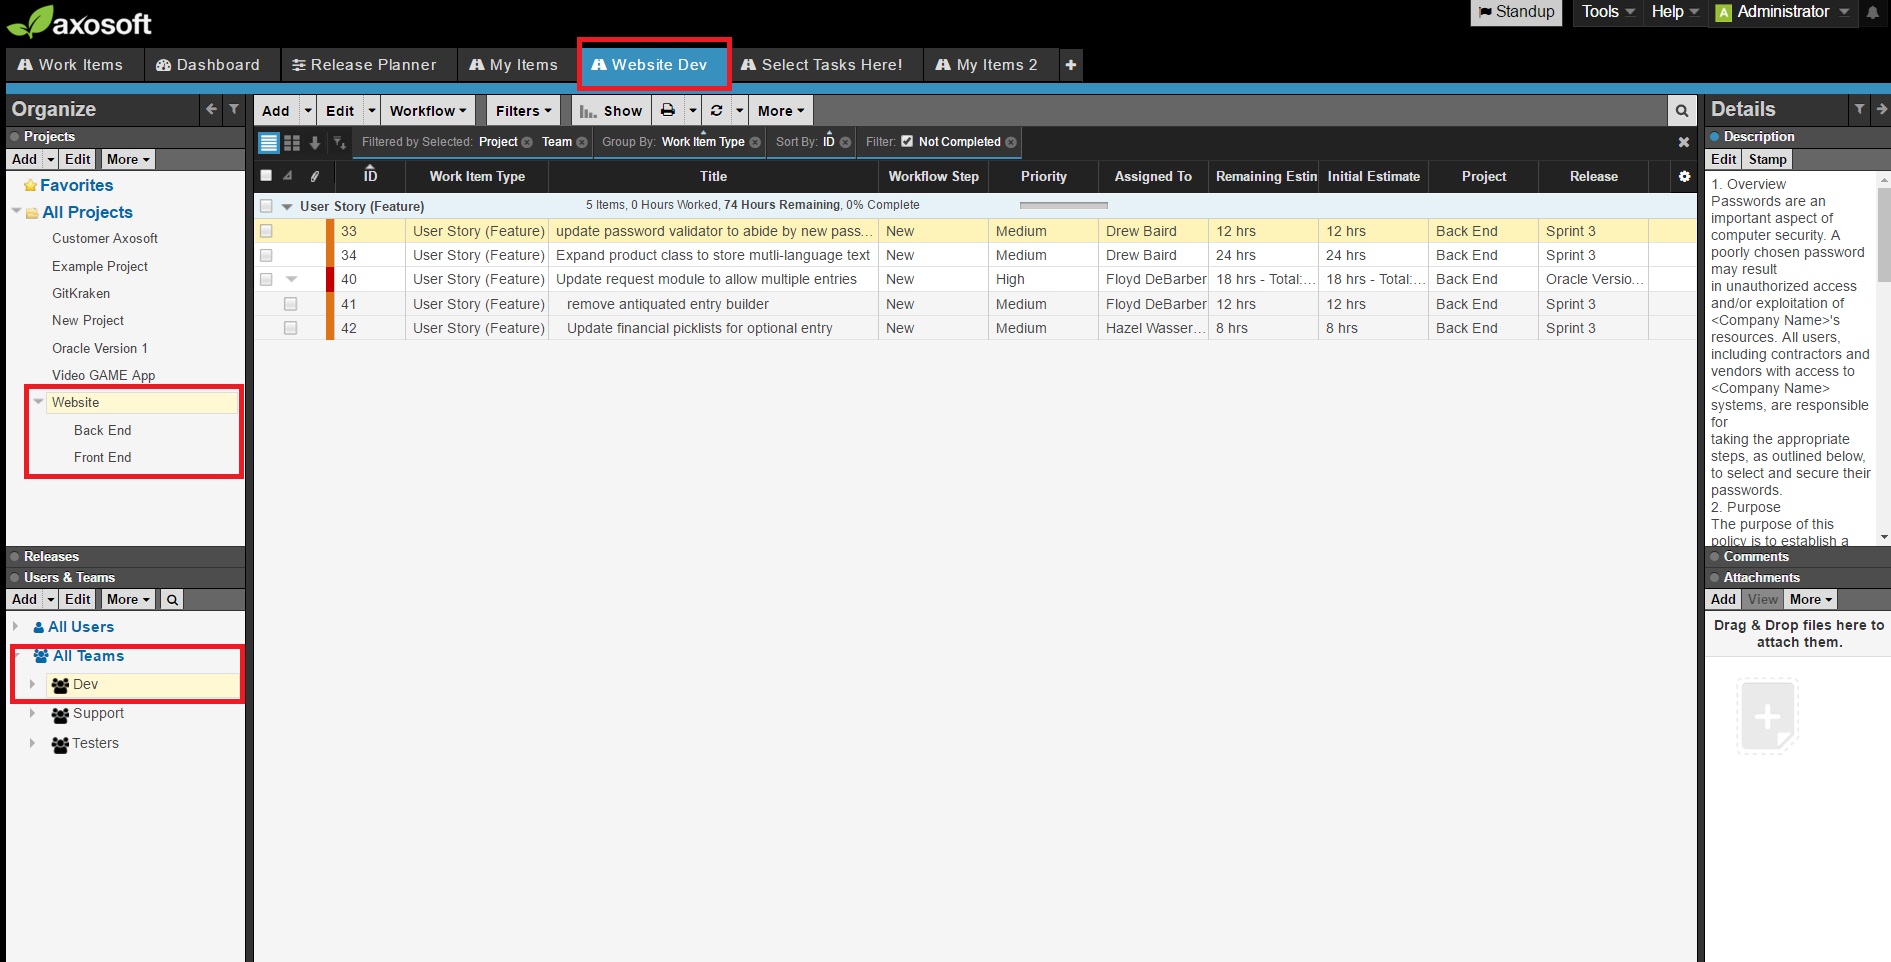Print the work item list
This screenshot has width=1891, height=962.
click(x=668, y=111)
